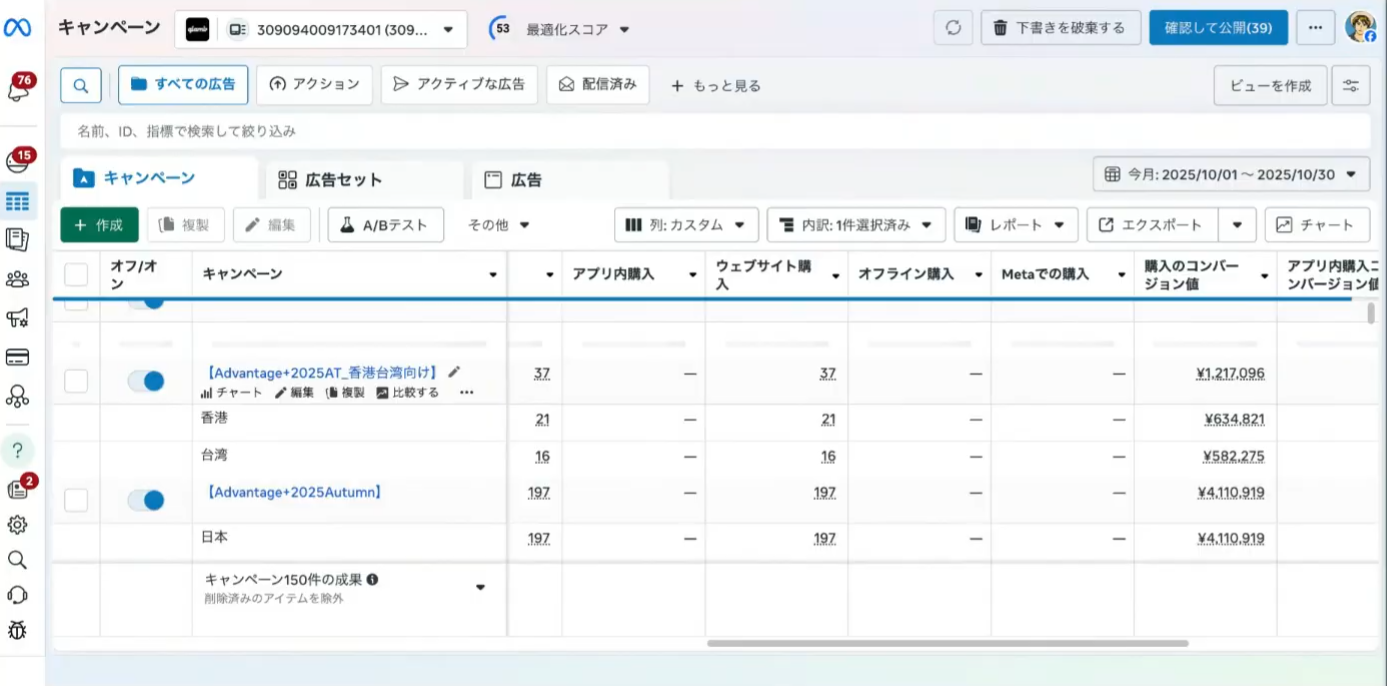
Task: Click the Meta logo icon
Action: click(x=17, y=28)
